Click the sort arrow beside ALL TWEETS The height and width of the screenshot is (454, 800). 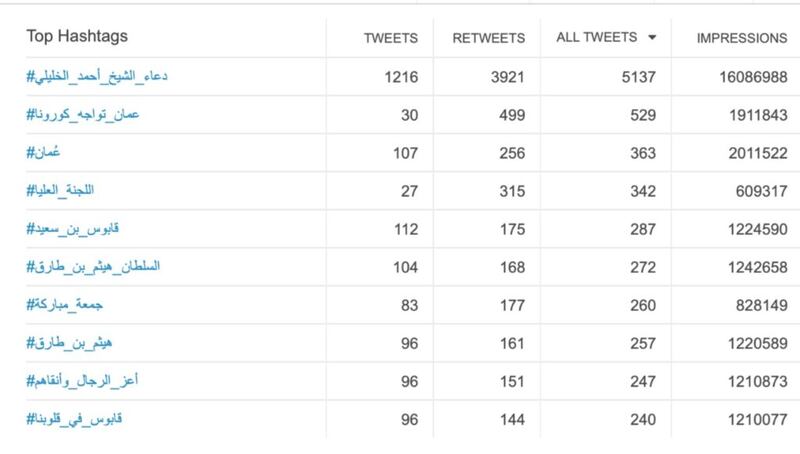(x=652, y=38)
